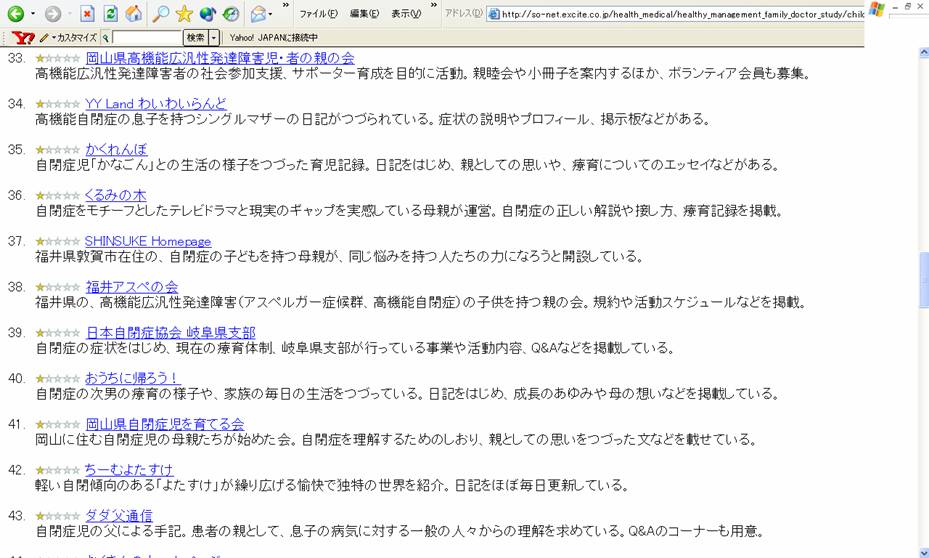This screenshot has height=558, width=929.
Task: Click the Yahoo! Y! logo on toolbar
Action: (23, 38)
